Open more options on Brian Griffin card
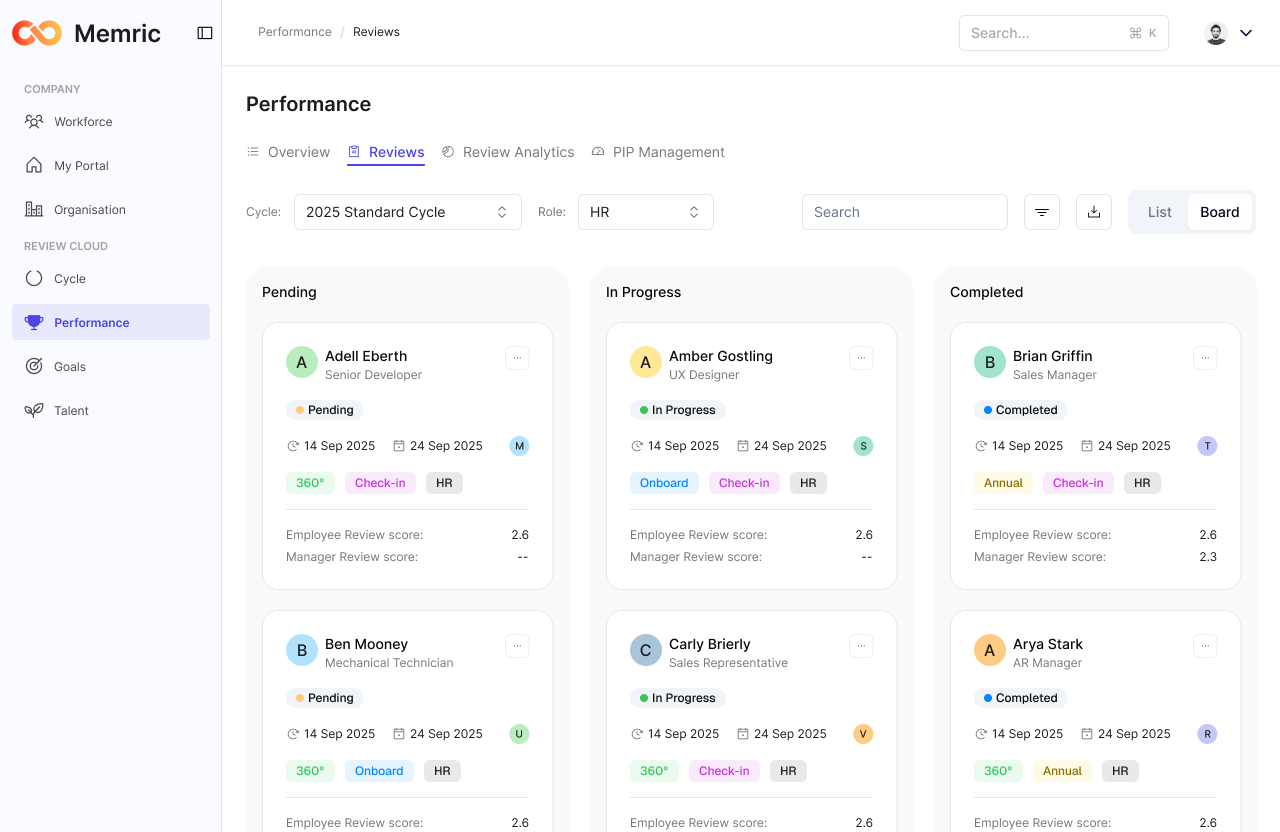Image resolution: width=1280 pixels, height=832 pixels. [x=1205, y=358]
